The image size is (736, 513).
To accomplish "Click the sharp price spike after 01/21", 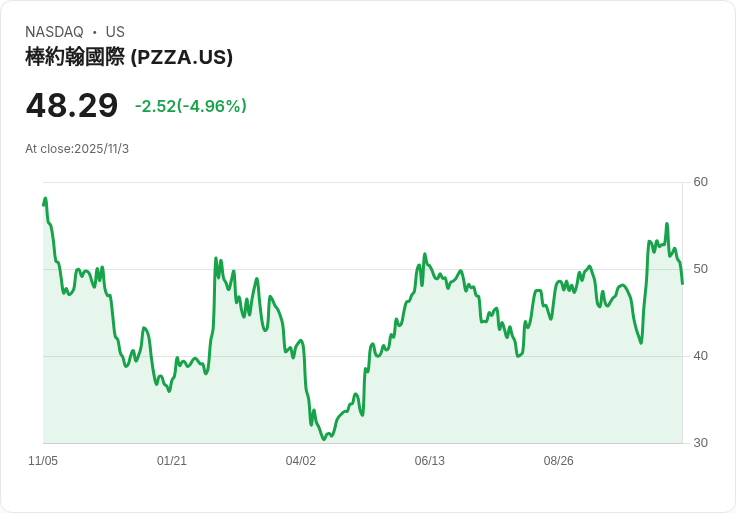I will point(216,258).
